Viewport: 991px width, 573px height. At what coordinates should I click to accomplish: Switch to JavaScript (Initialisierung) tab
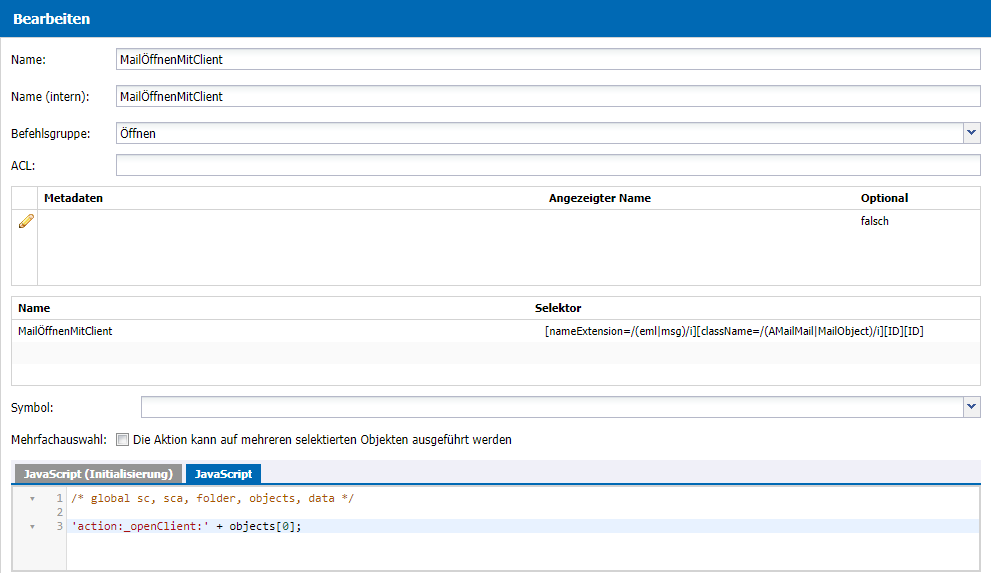[98, 474]
